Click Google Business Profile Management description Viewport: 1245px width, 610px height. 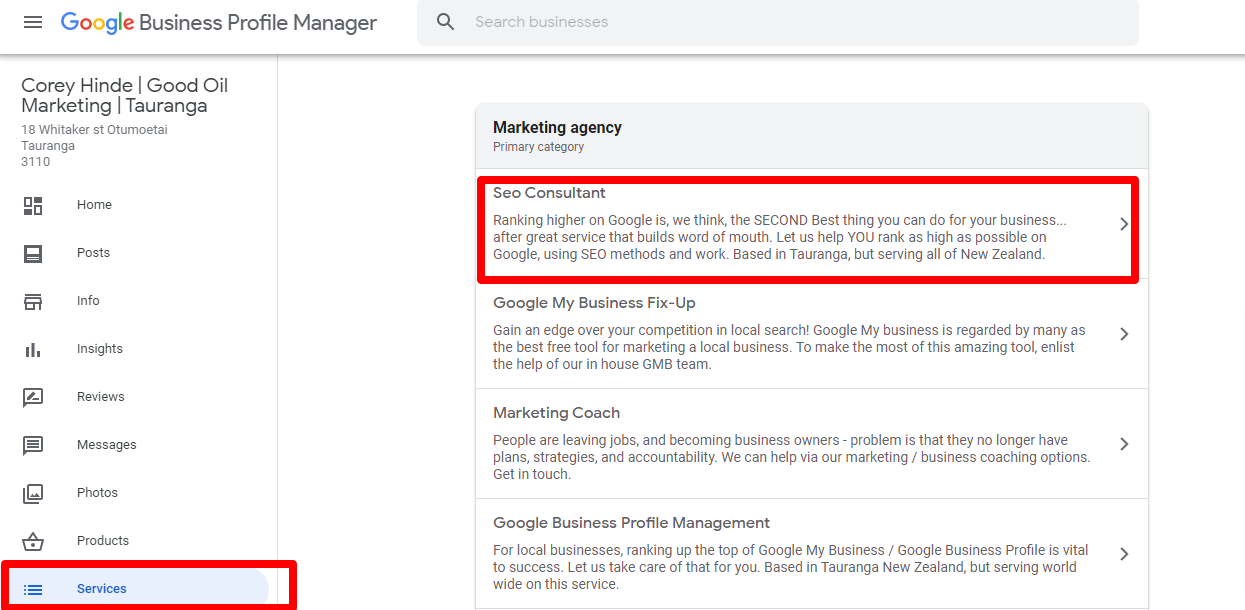tap(791, 567)
